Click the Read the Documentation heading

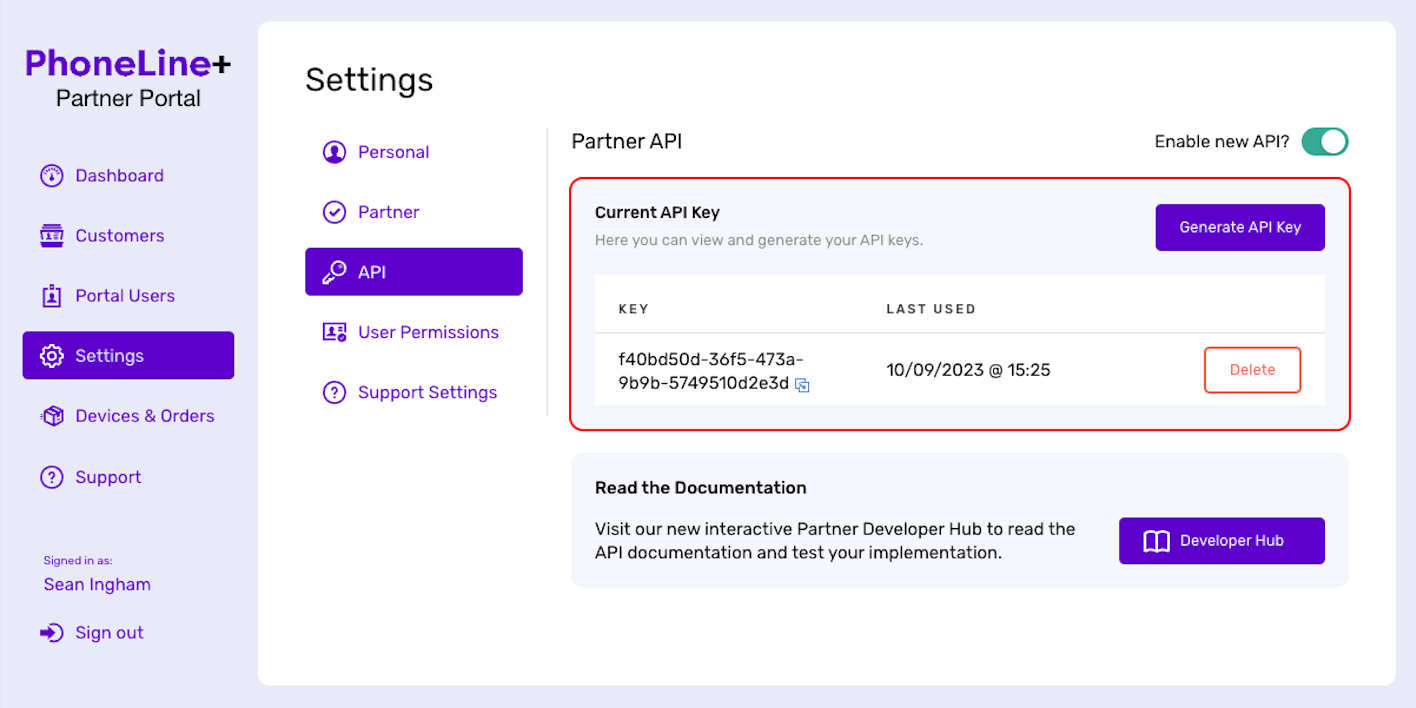pyautogui.click(x=700, y=488)
